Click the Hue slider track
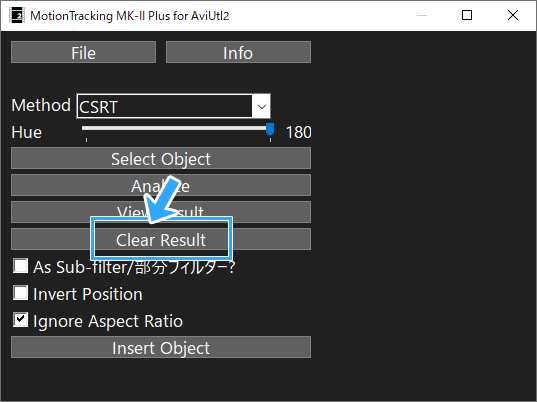Image resolution: width=537 pixels, height=402 pixels. click(x=176, y=128)
